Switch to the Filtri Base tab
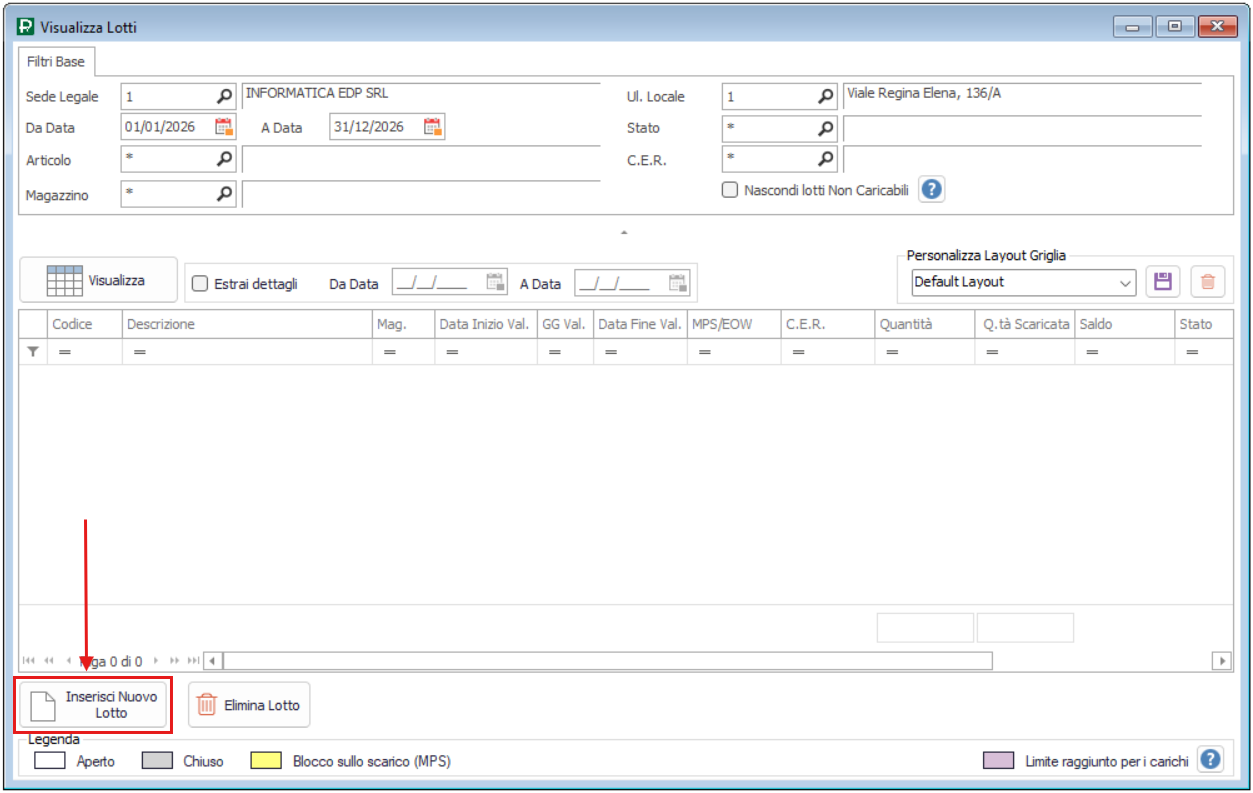This screenshot has height=793, width=1253. coord(56,62)
